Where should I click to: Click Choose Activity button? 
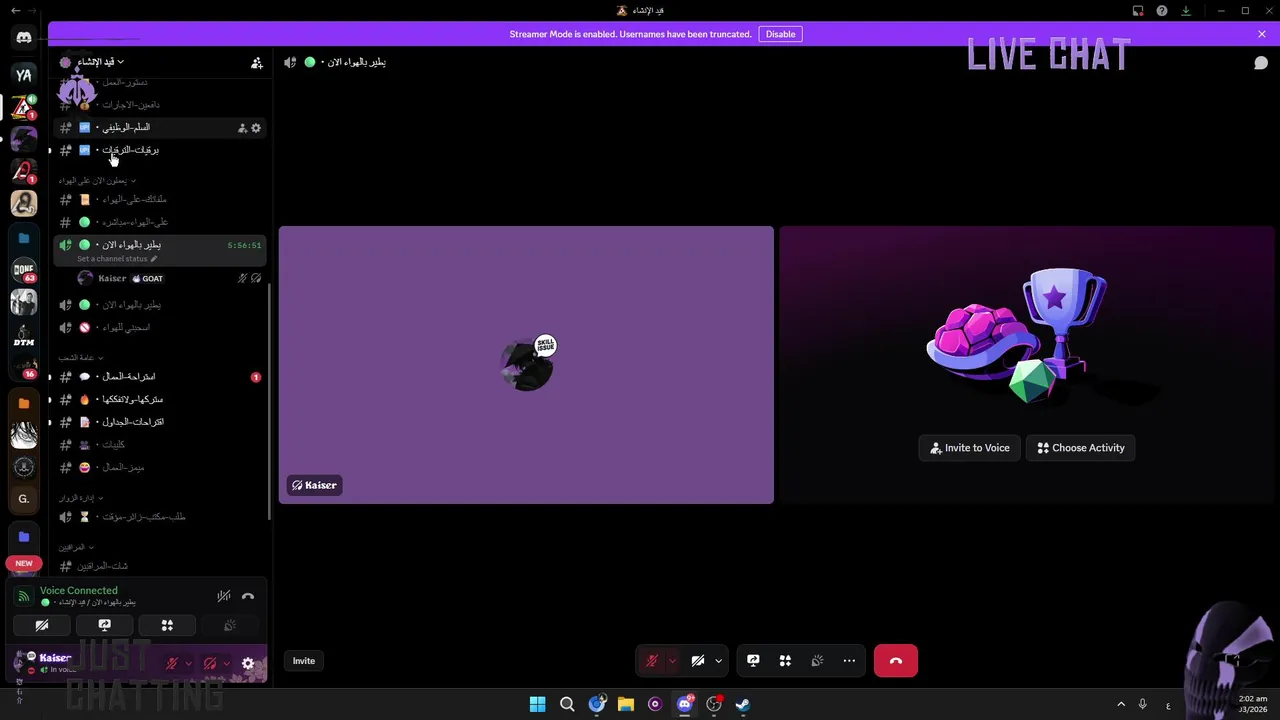pos(1081,448)
